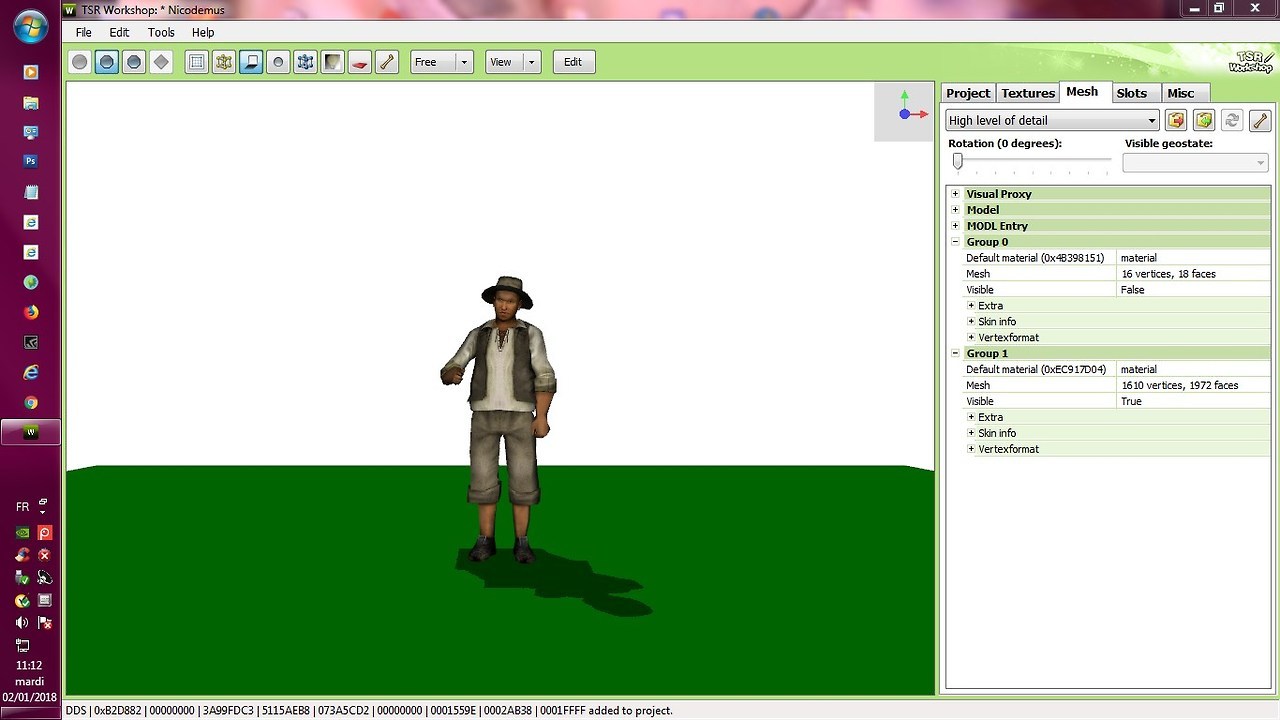Image resolution: width=1280 pixels, height=720 pixels.
Task: Click the export mesh icon with red arrow
Action: (x=1176, y=120)
